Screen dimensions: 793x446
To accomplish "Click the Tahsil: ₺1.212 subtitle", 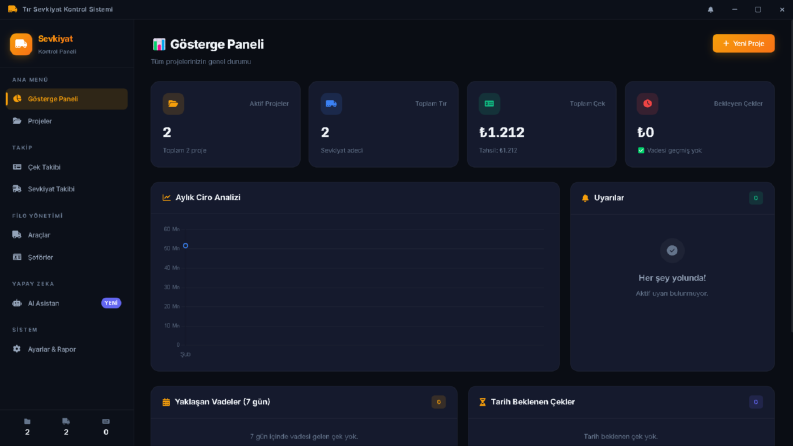I will point(498,150).
